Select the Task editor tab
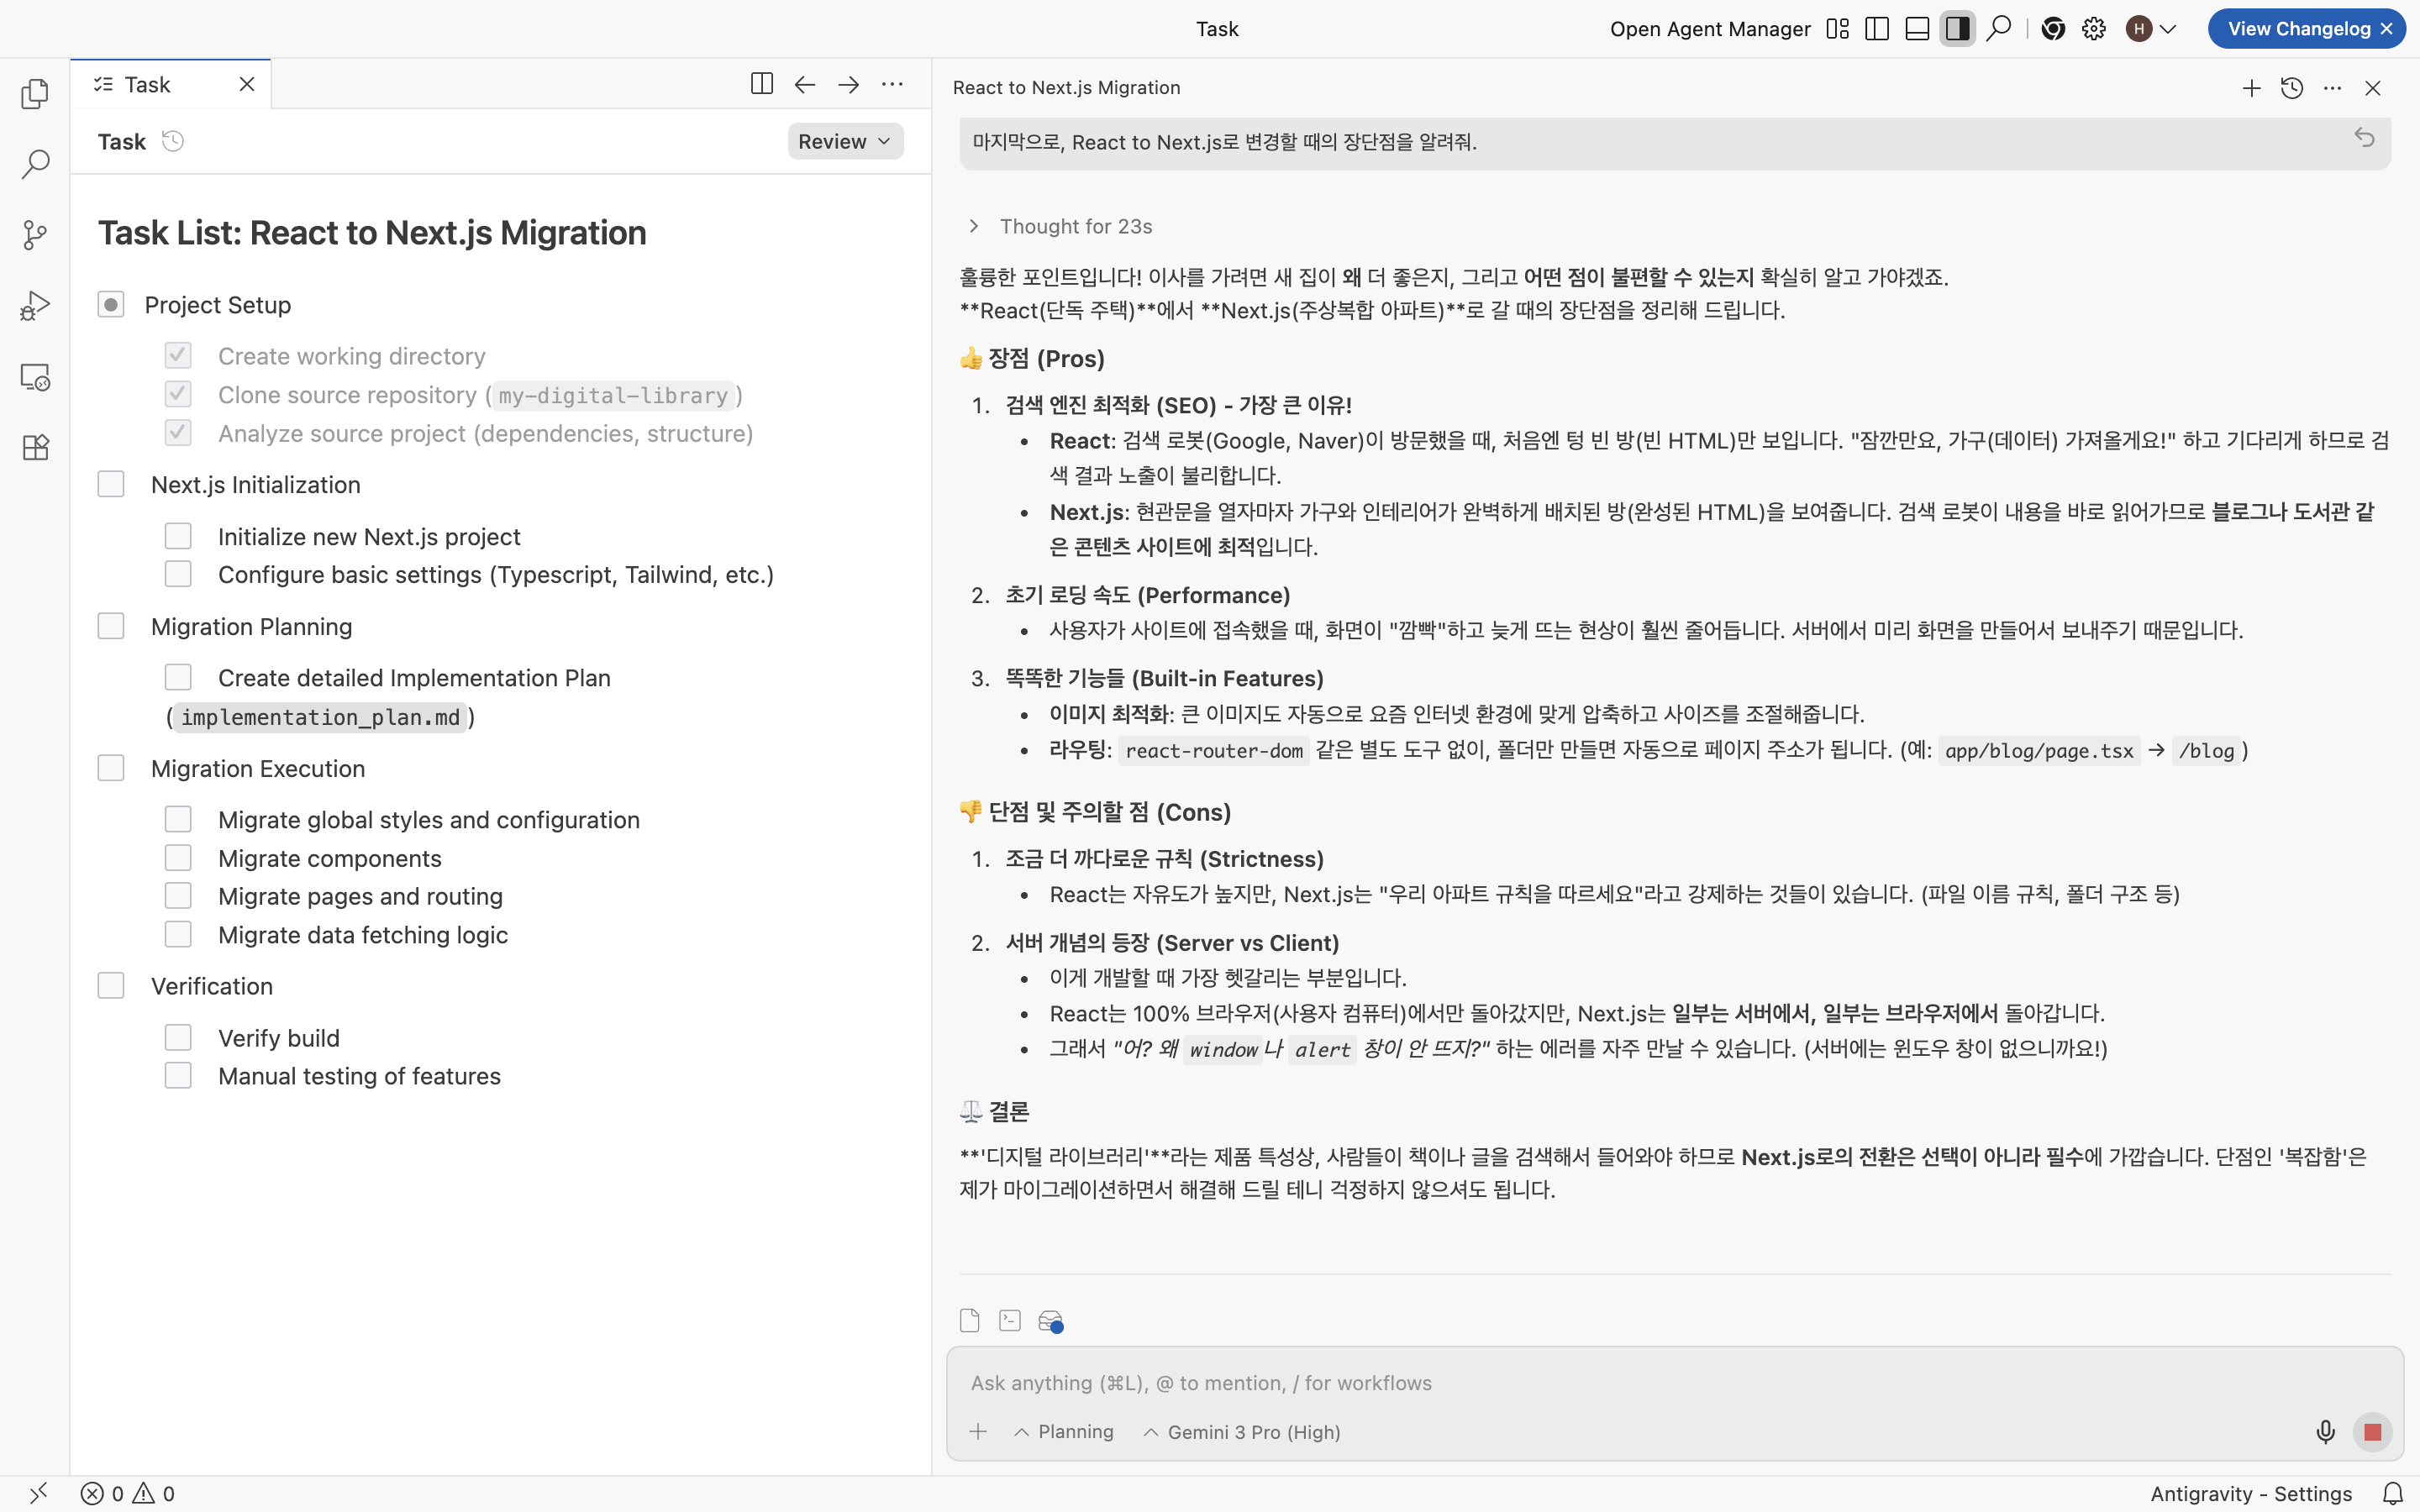The height and width of the screenshot is (1512, 2420). (x=148, y=85)
